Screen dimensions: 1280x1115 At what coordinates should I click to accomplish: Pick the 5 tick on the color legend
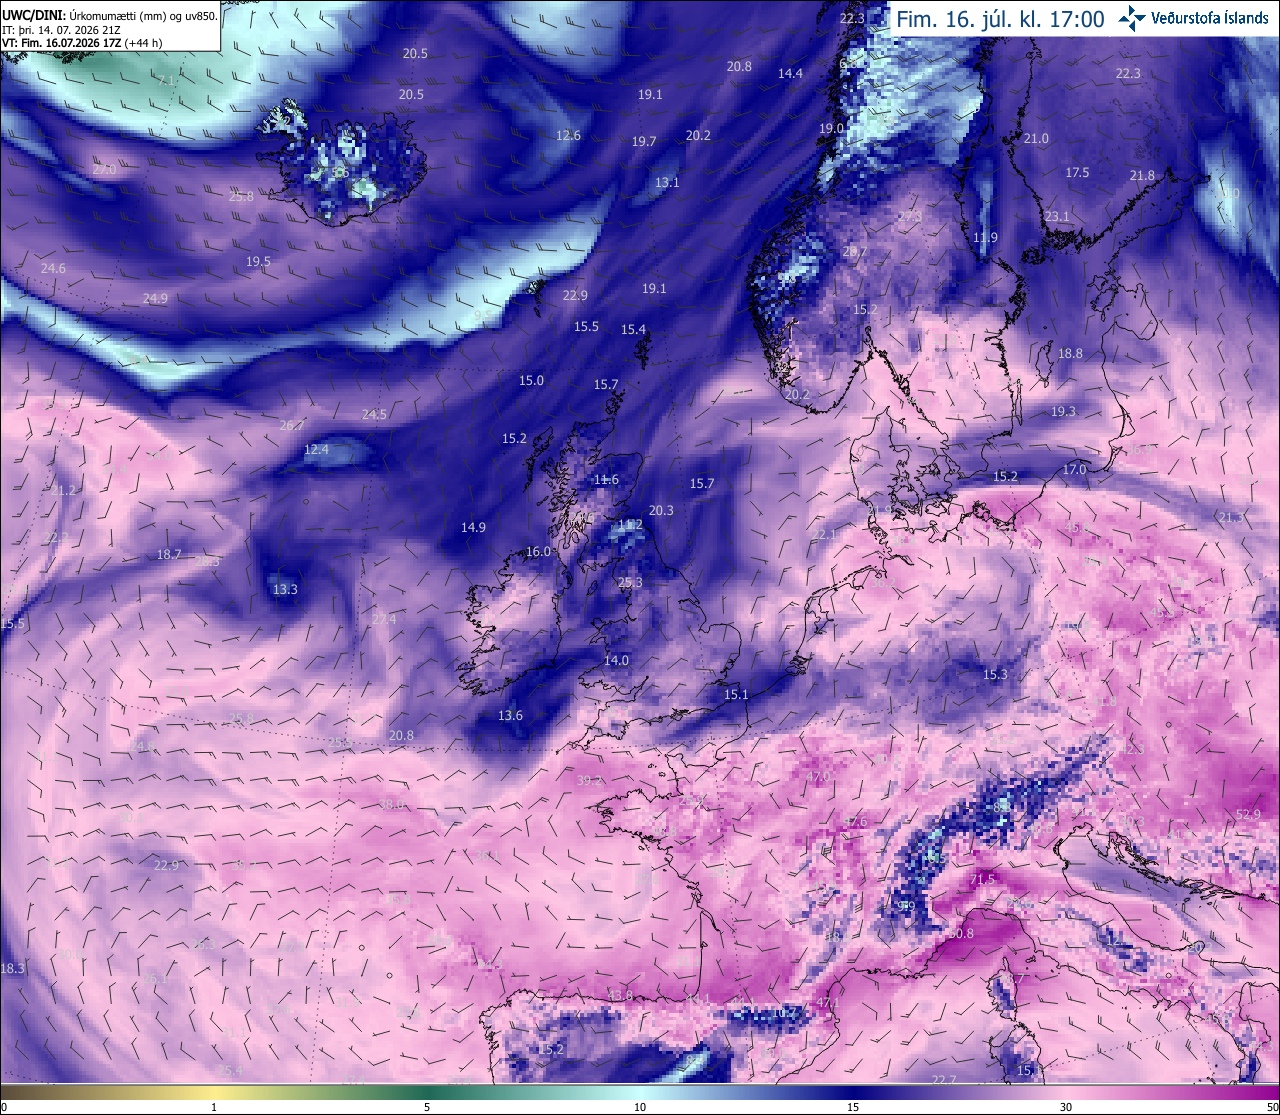(427, 1107)
